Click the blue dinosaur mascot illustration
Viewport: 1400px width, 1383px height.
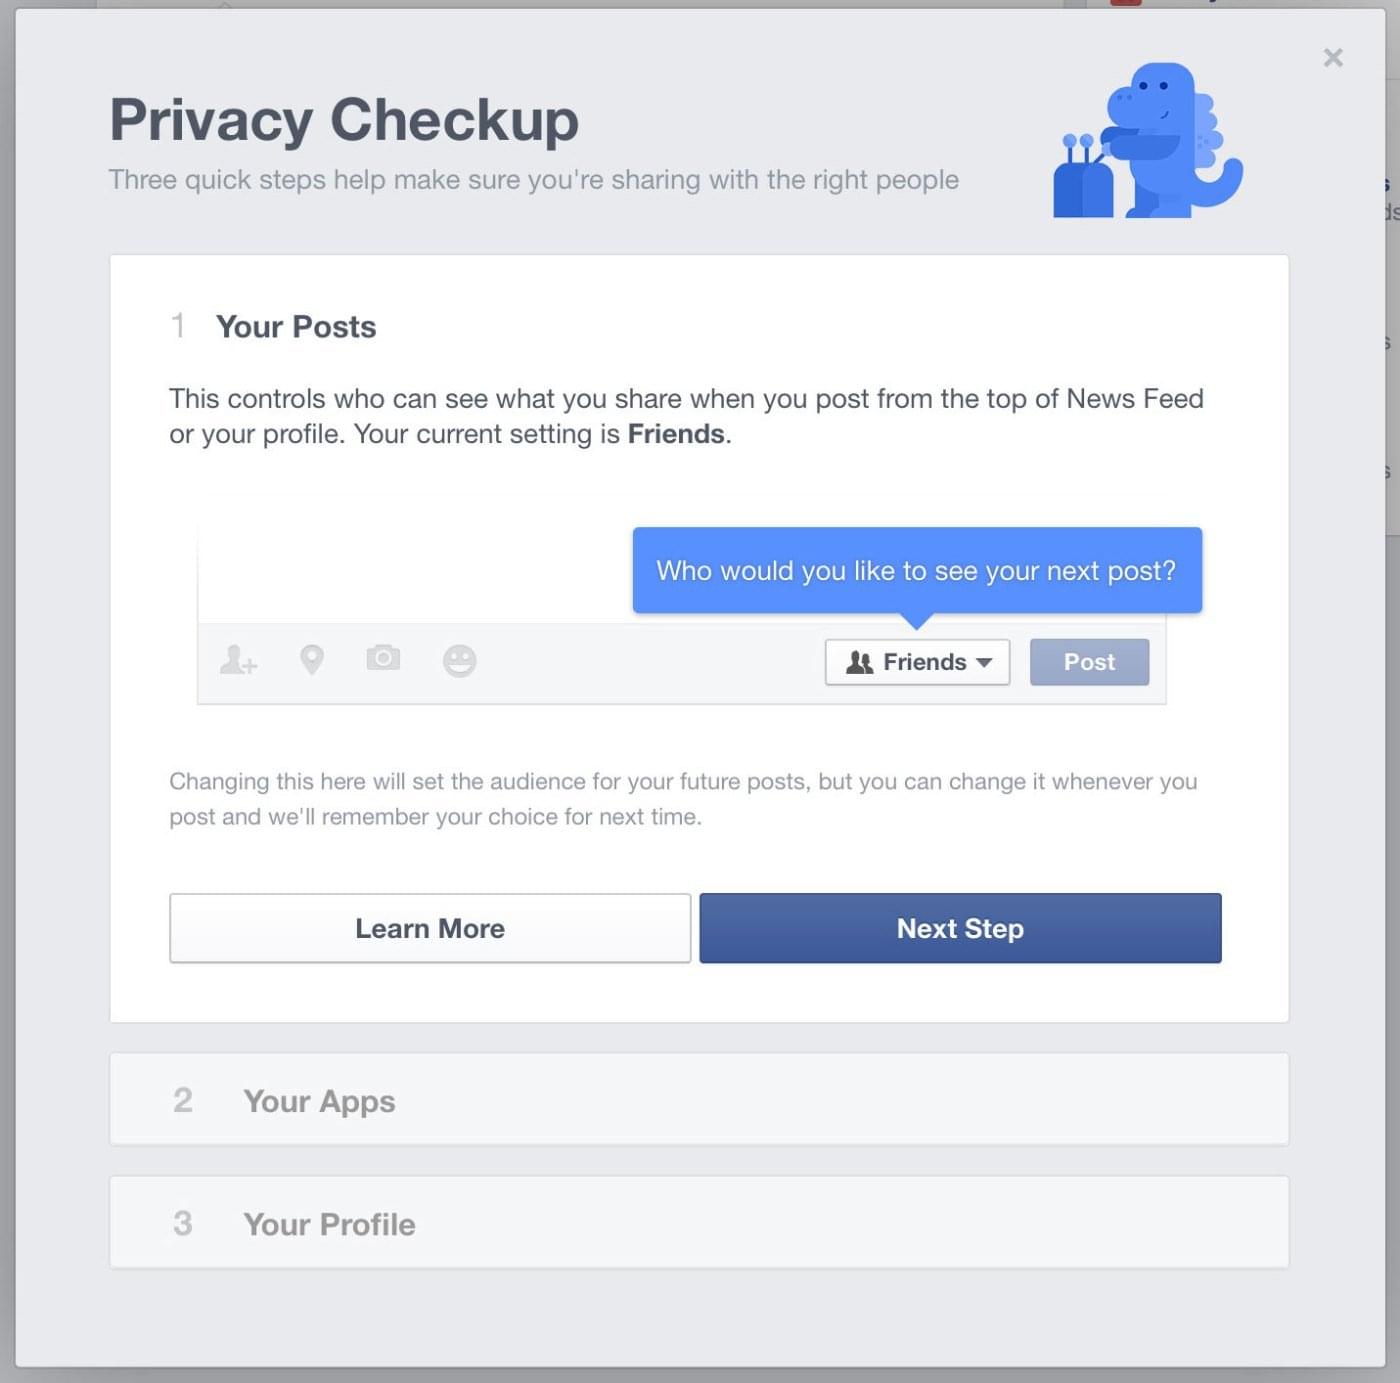1148,141
